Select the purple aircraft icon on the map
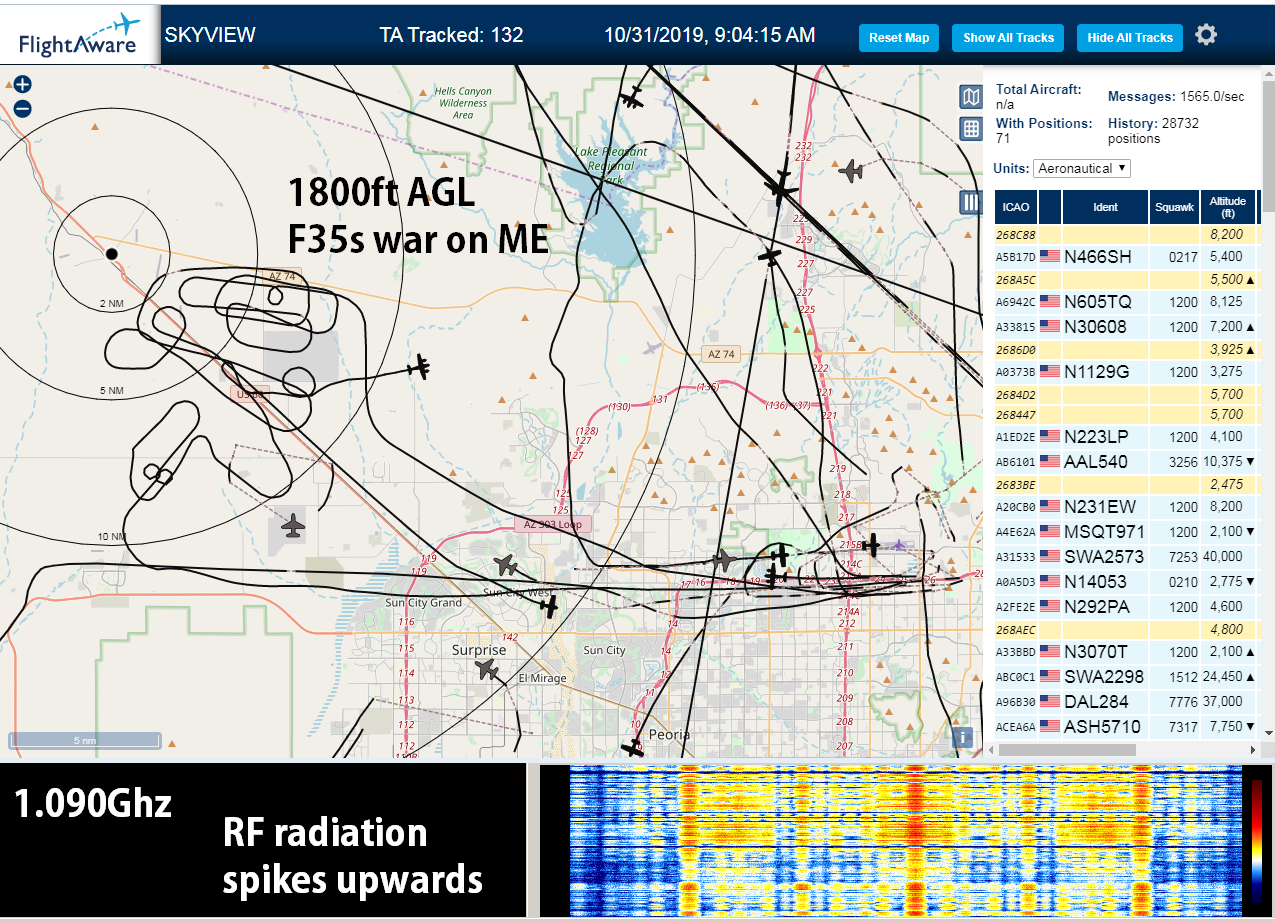1275x921 pixels. (x=899, y=545)
